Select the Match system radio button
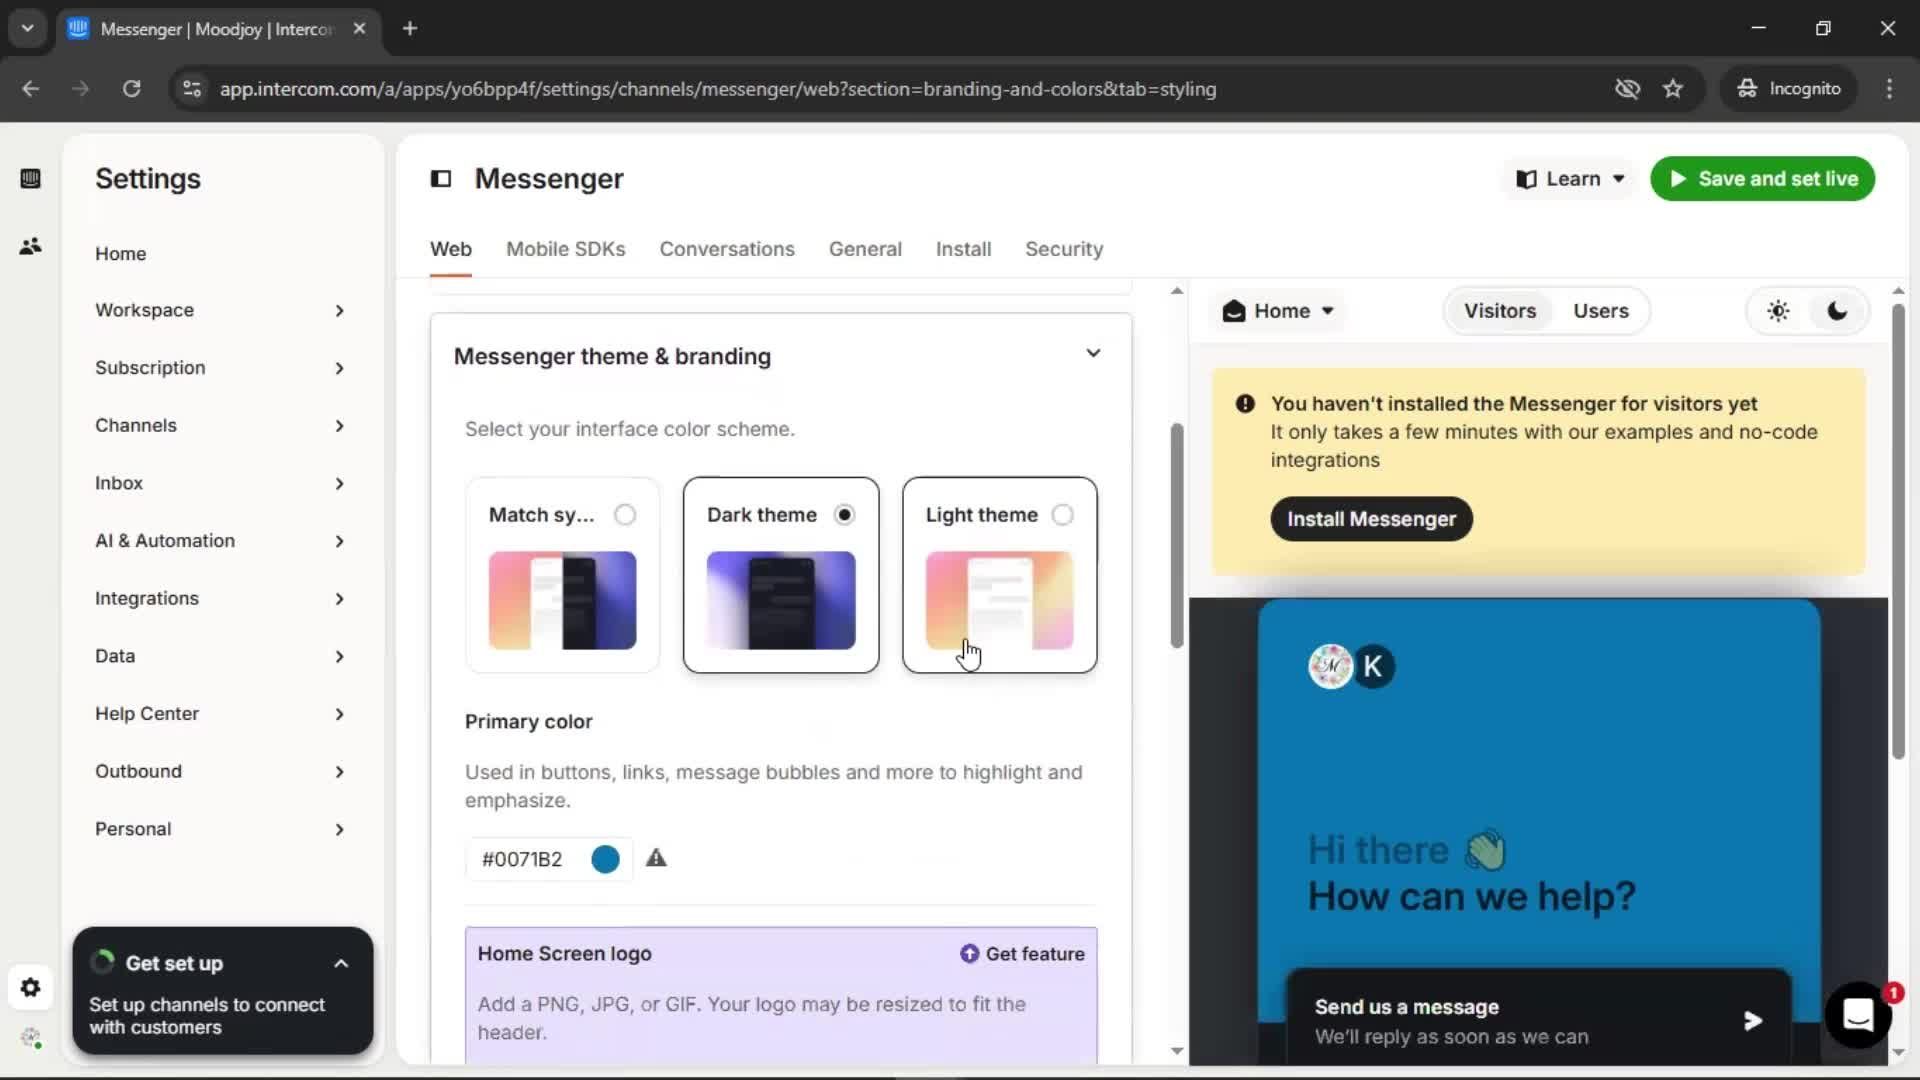 [x=625, y=515]
